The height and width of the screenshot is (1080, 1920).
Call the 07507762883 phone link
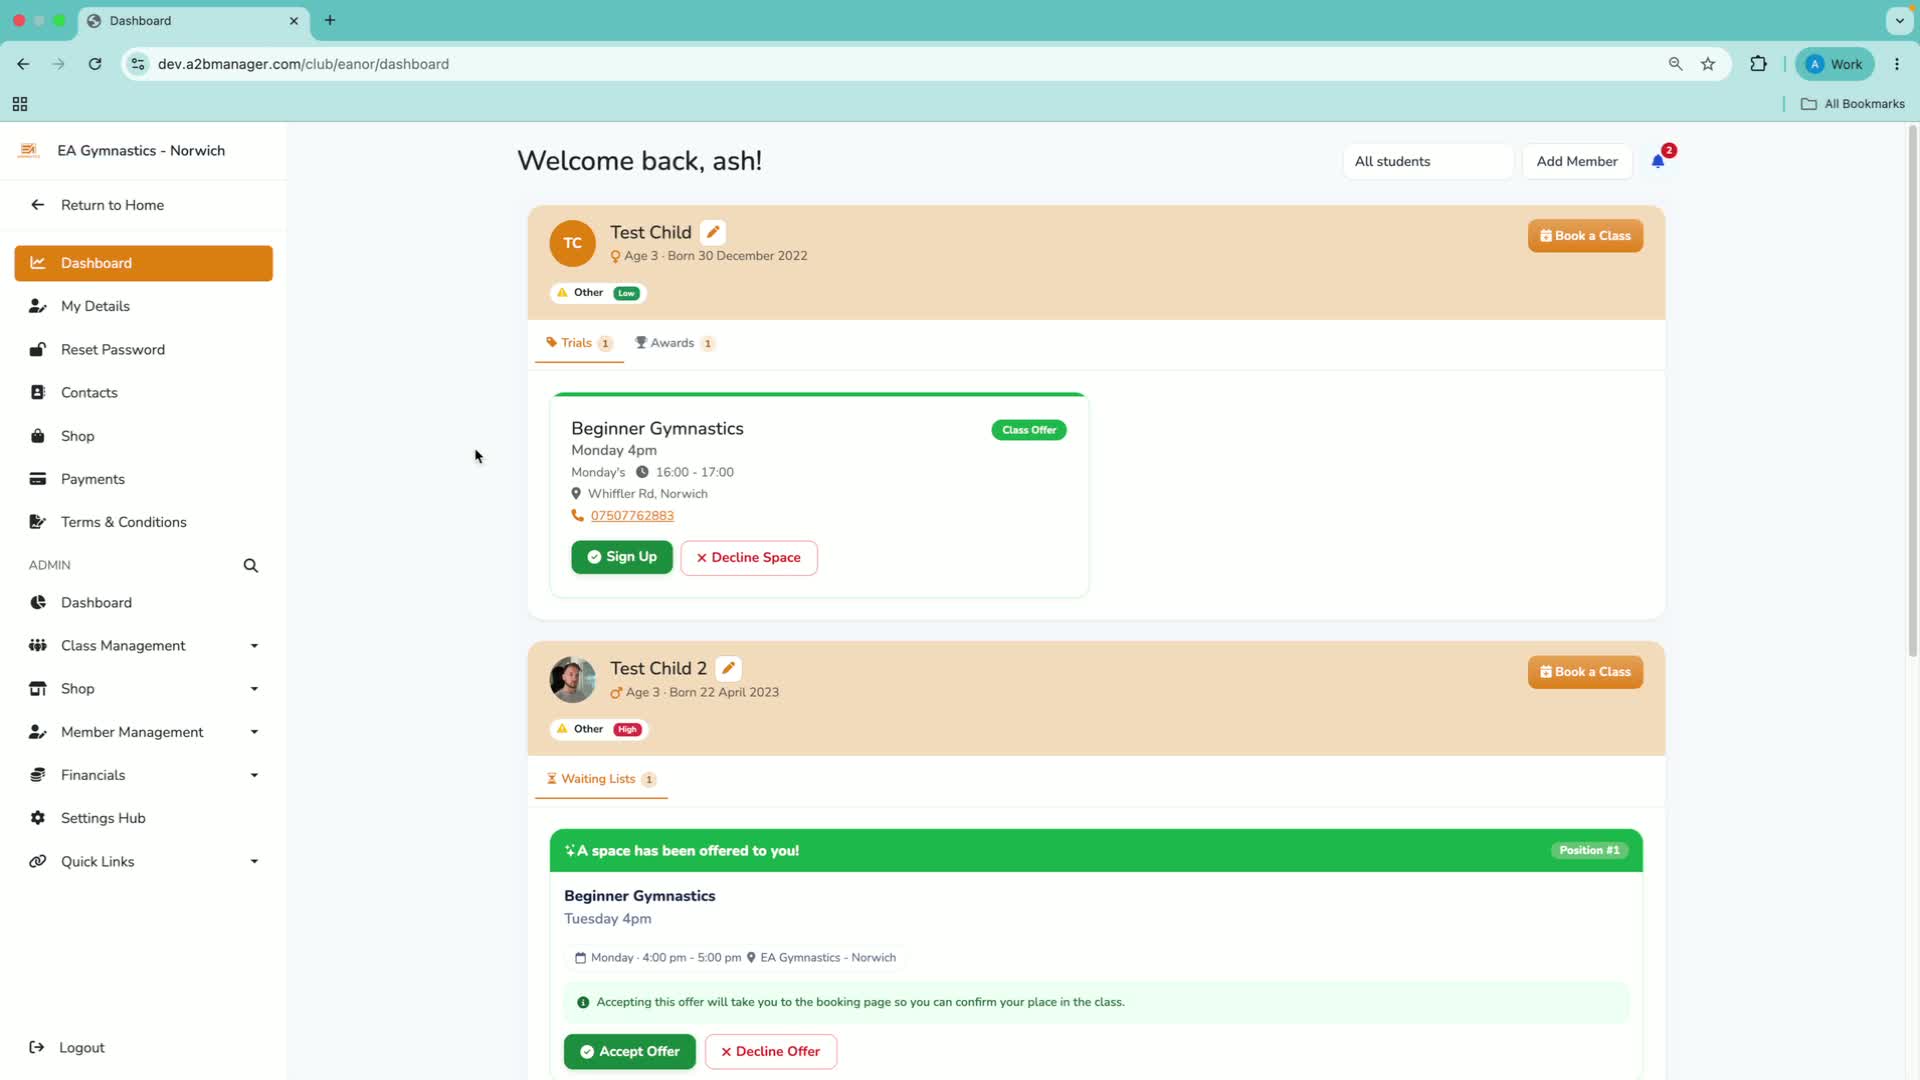pyautogui.click(x=632, y=516)
